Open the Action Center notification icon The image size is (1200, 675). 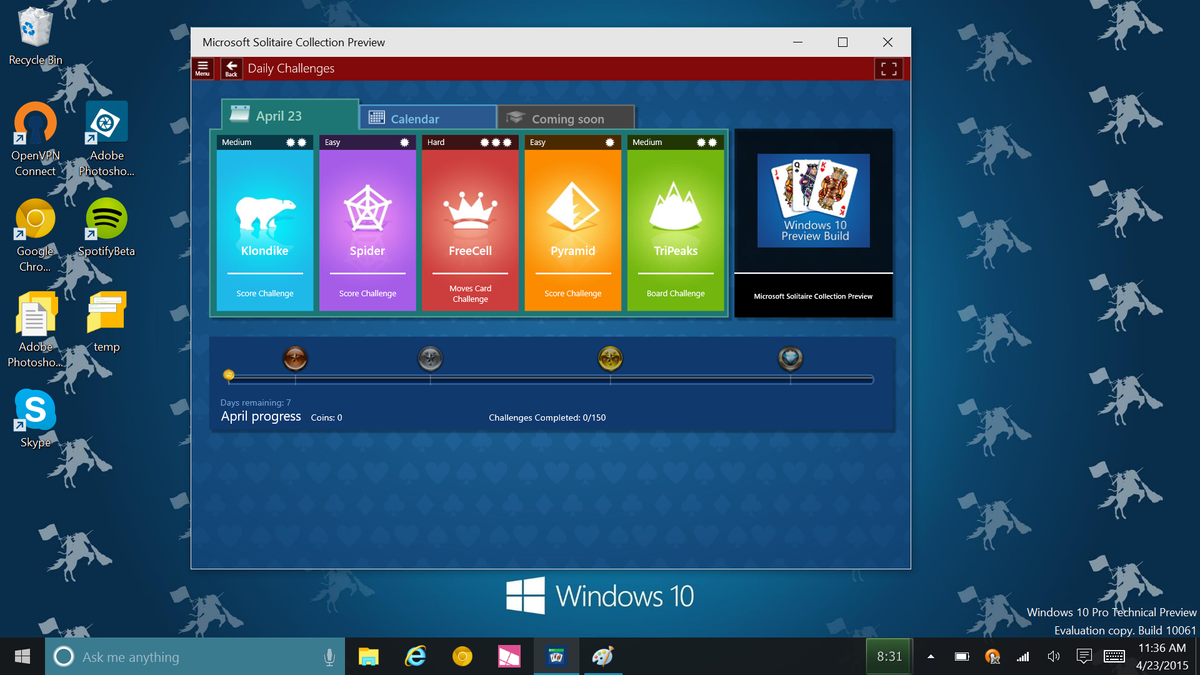point(1083,657)
